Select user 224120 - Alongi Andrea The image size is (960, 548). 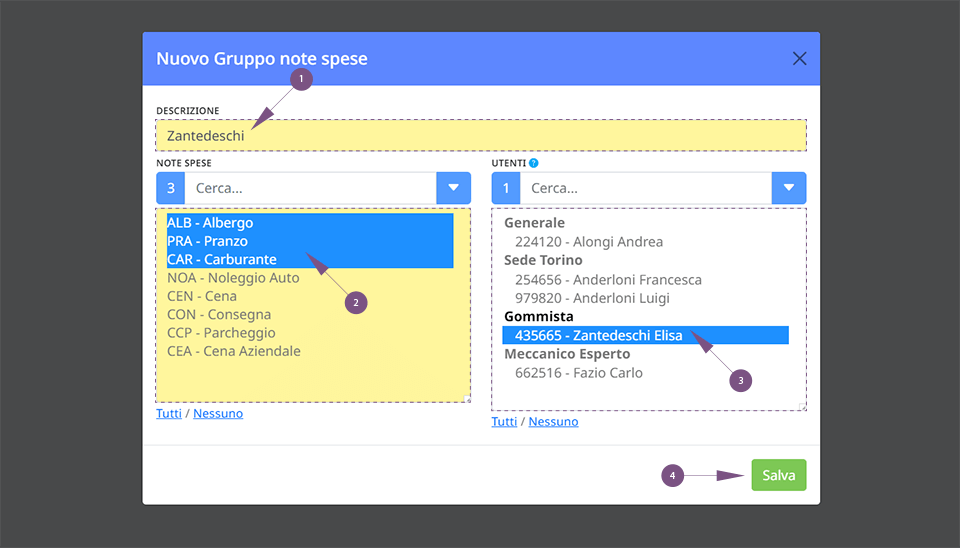pyautogui.click(x=645, y=242)
